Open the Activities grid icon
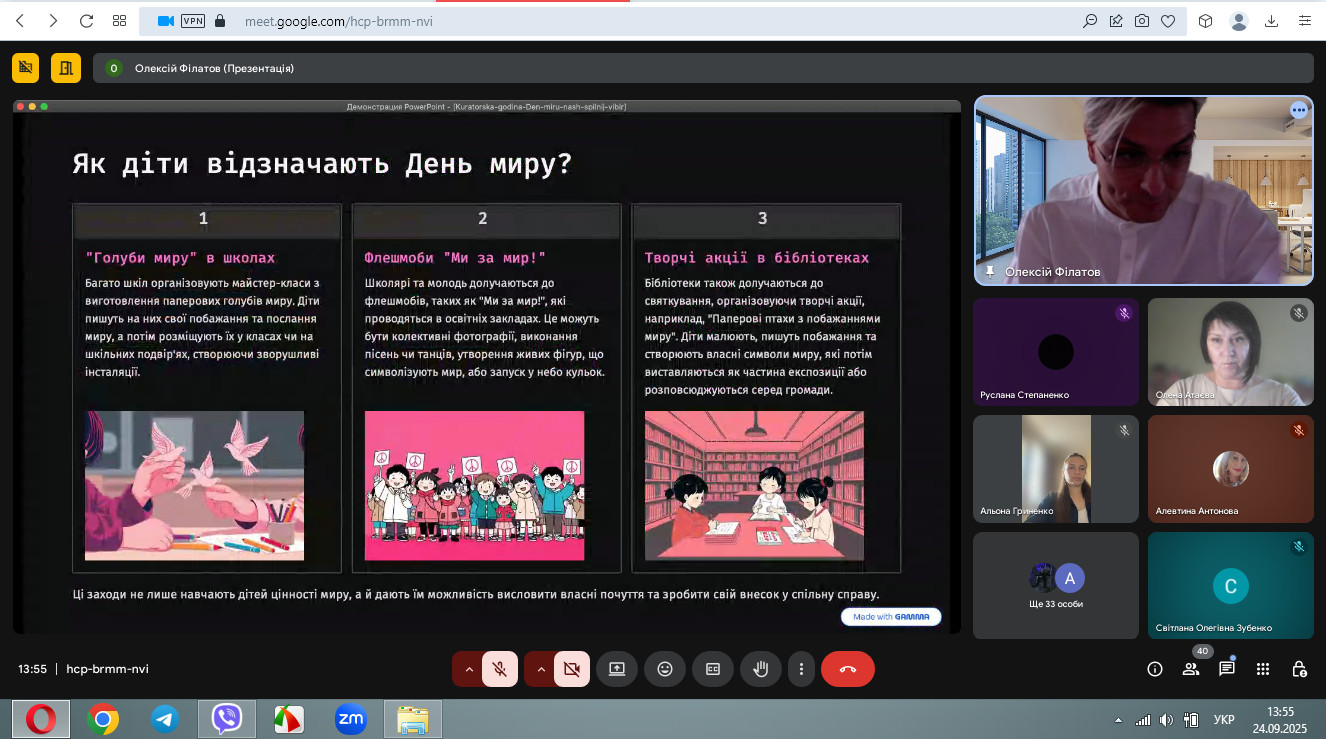Image resolution: width=1326 pixels, height=739 pixels. pos(1263,669)
